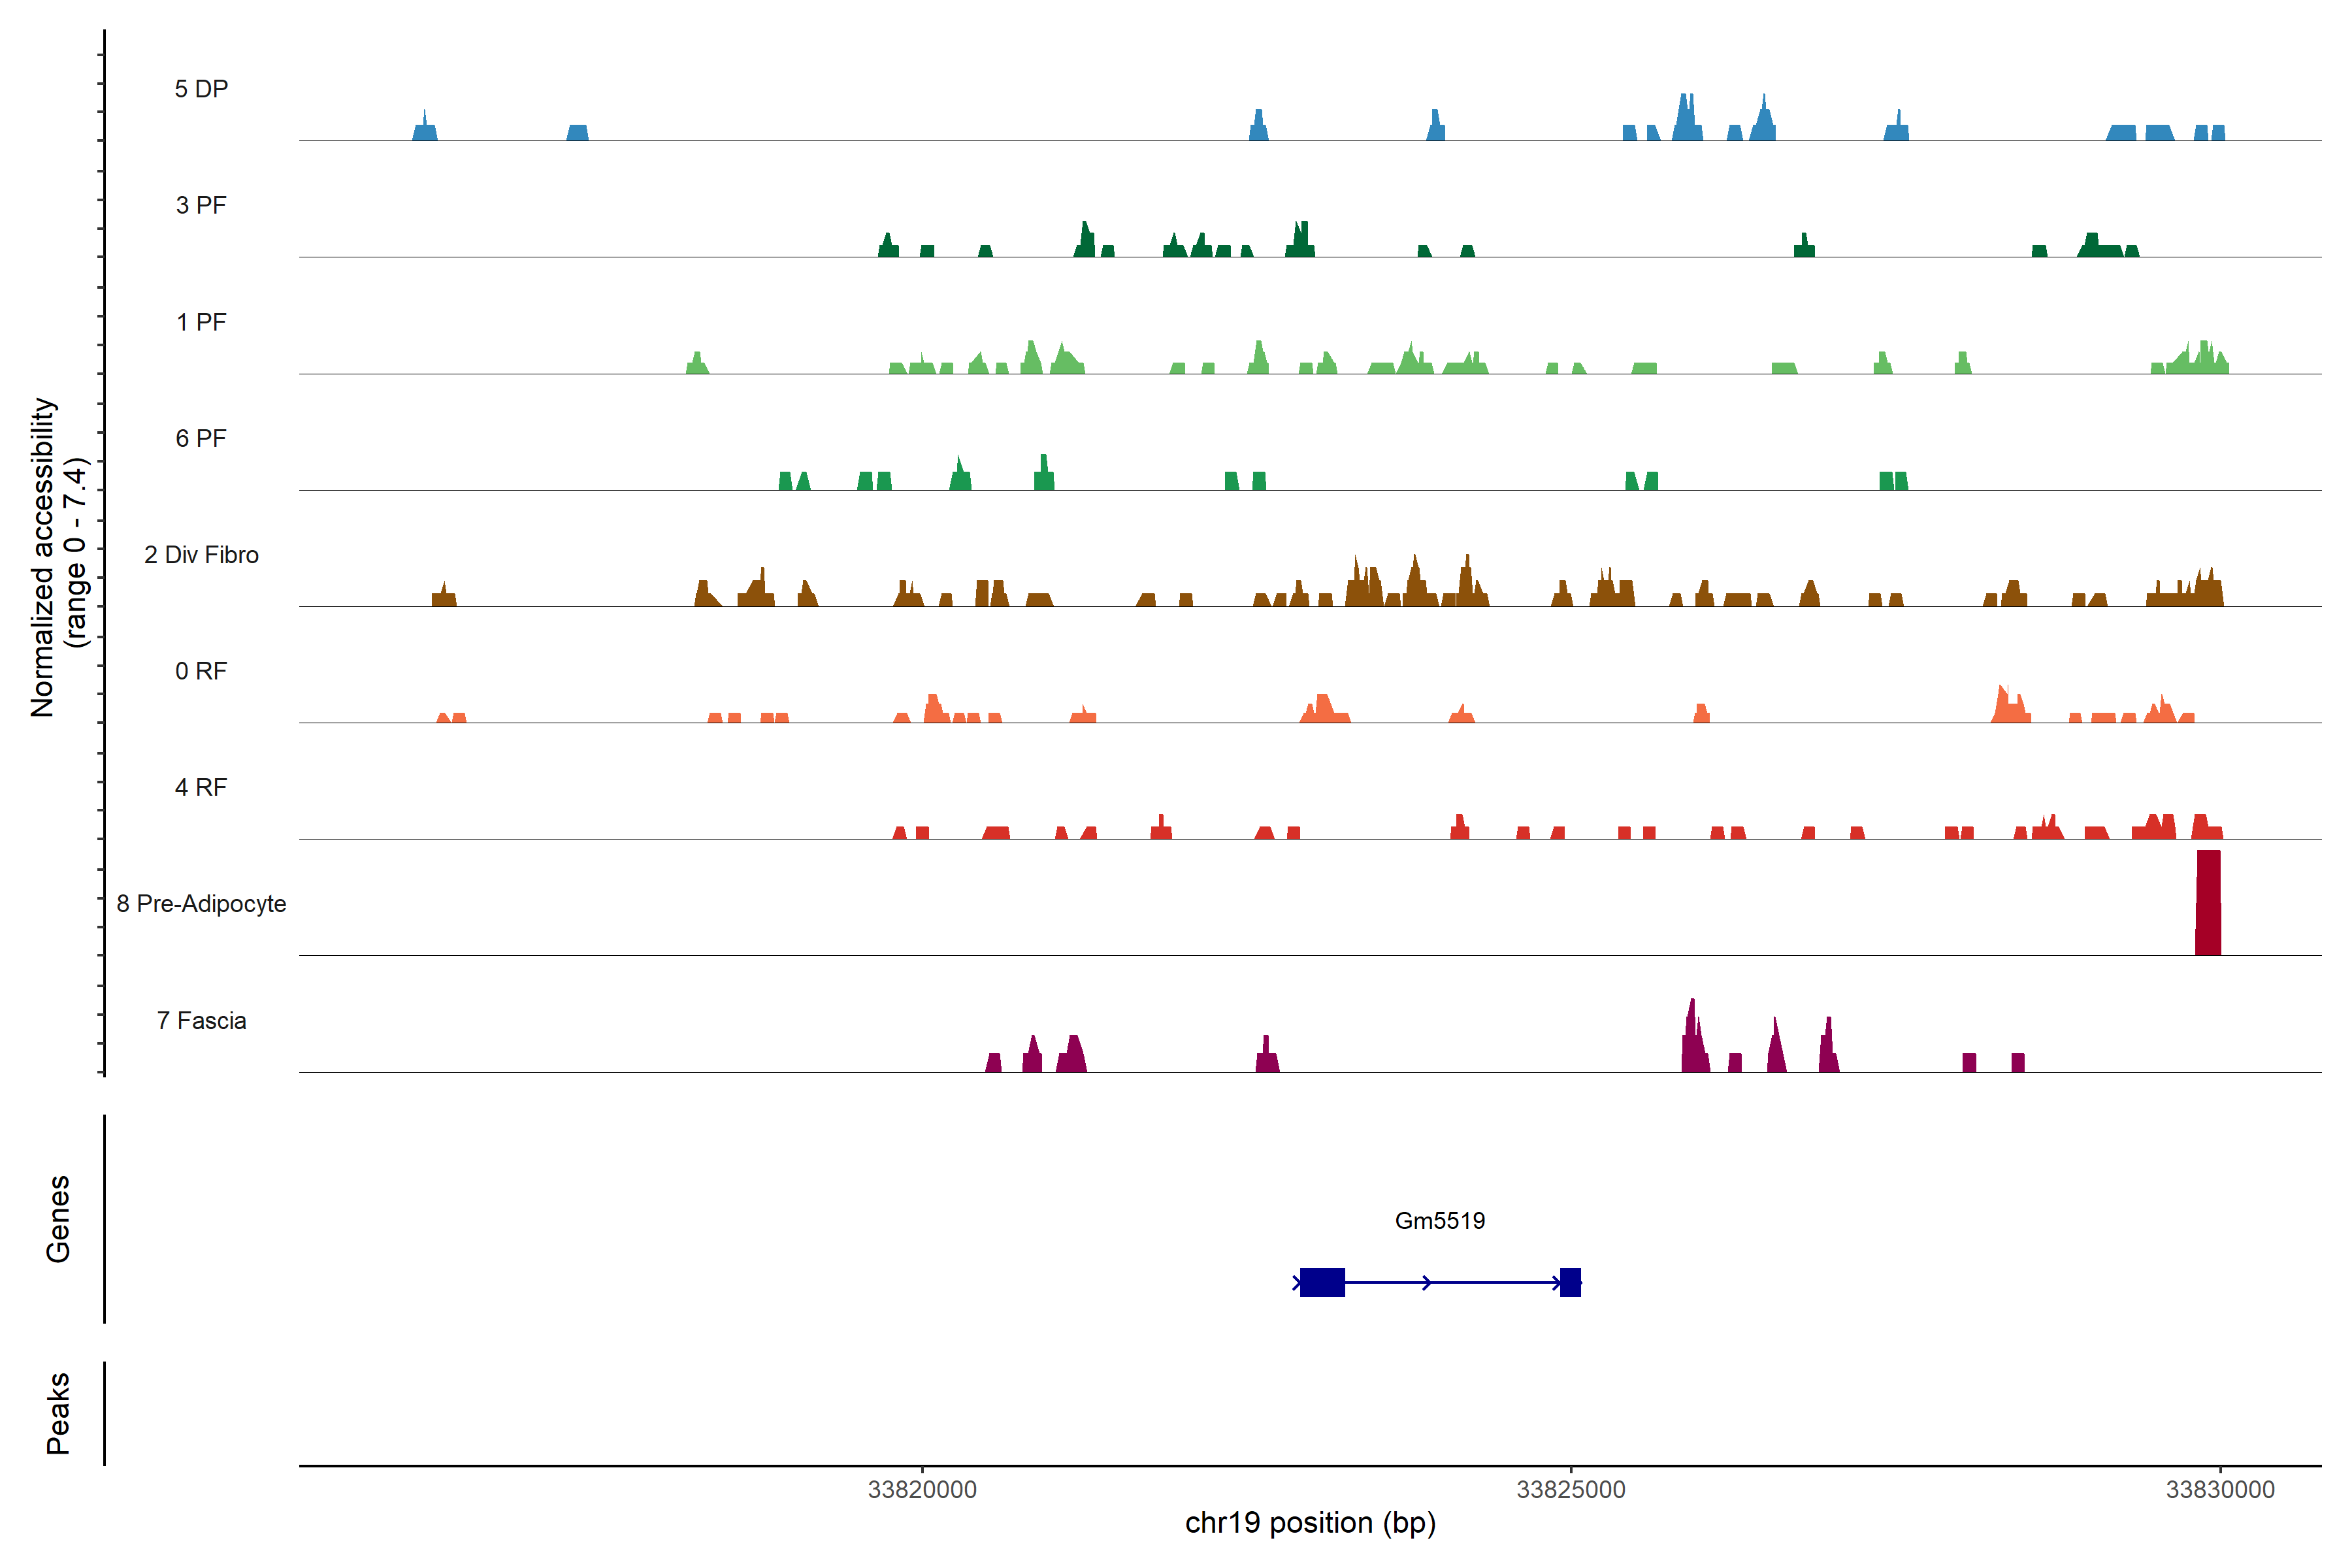2352x1568 pixels.
Task: Select the 8 Pre-Adipocyte label
Action: click(201, 904)
